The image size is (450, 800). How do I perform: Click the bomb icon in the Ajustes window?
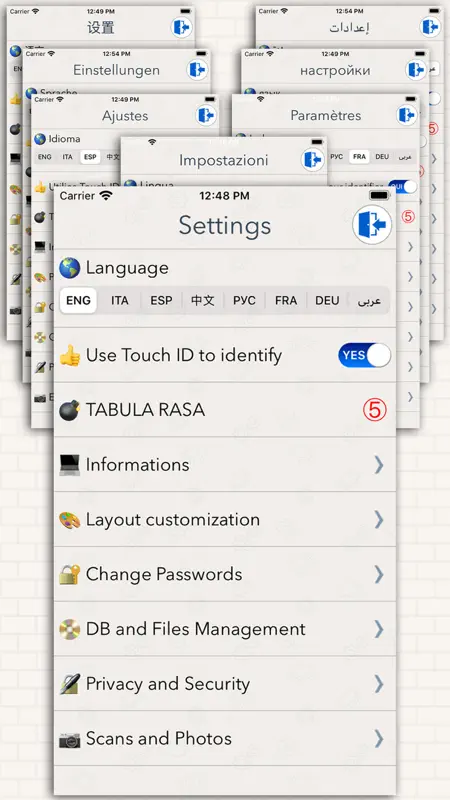pyautogui.click(x=40, y=217)
